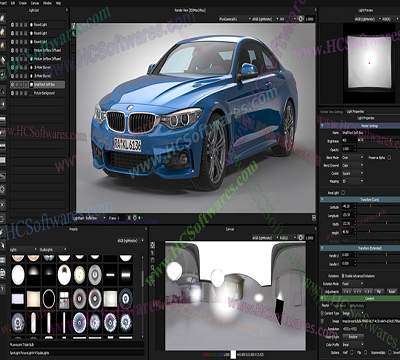The height and width of the screenshot is (360, 400).
Task: Toggle the Area Light checkbox
Action: point(343,192)
